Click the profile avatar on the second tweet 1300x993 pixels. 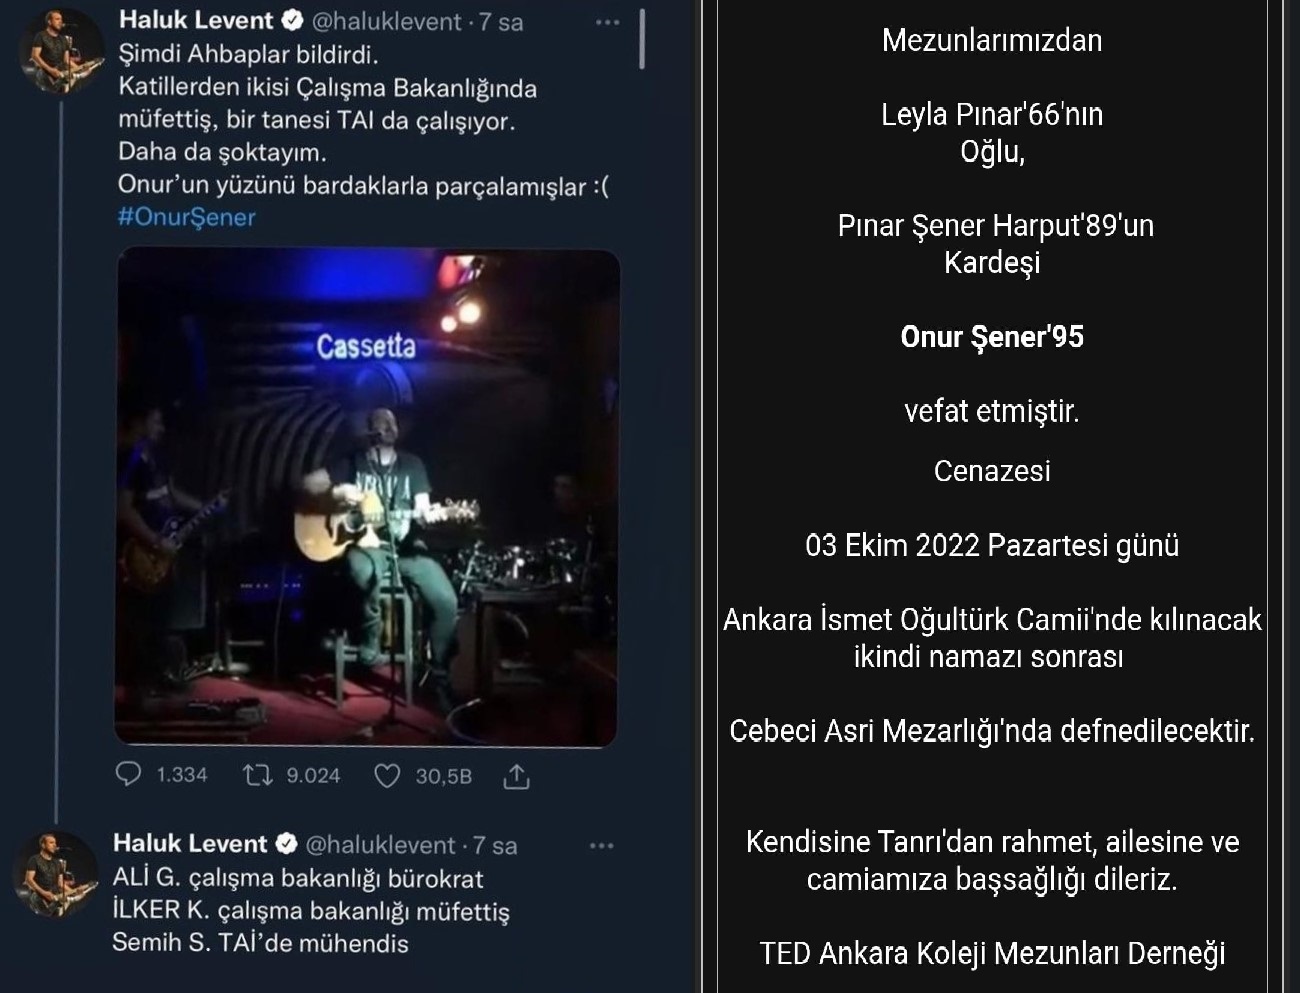56,874
